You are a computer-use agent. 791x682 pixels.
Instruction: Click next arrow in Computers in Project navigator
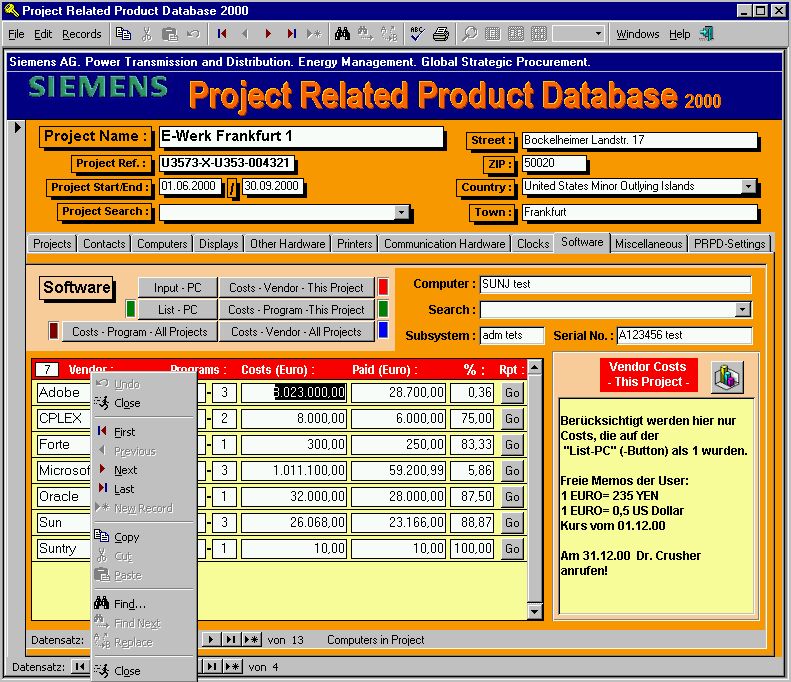pyautogui.click(x=210, y=640)
